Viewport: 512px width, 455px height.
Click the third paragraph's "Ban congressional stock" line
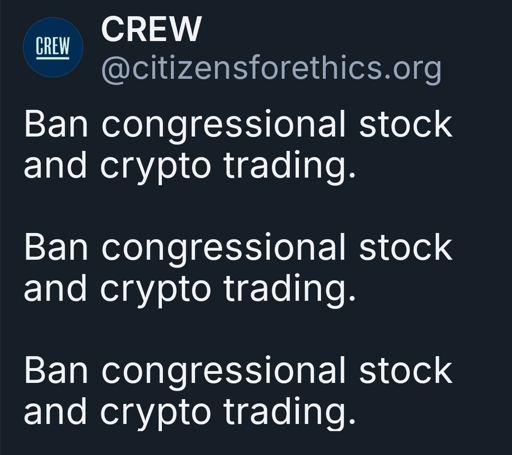(238, 372)
